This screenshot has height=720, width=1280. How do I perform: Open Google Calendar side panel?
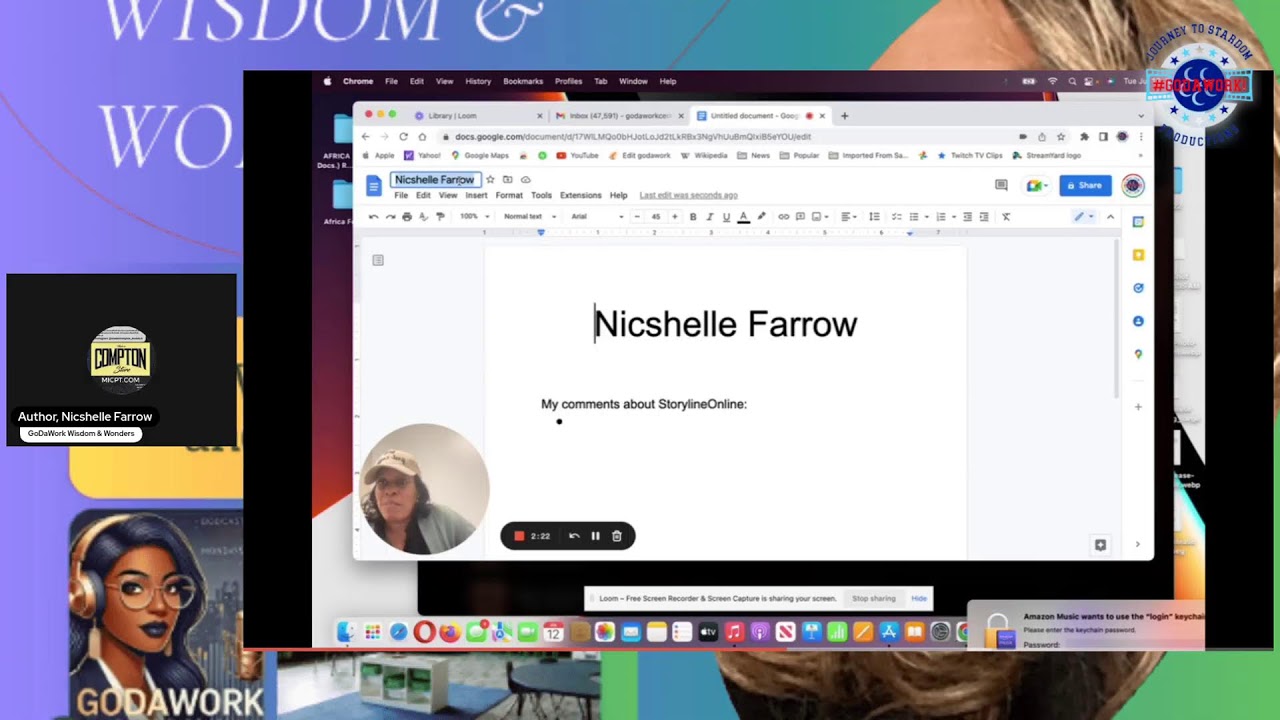pos(1138,222)
